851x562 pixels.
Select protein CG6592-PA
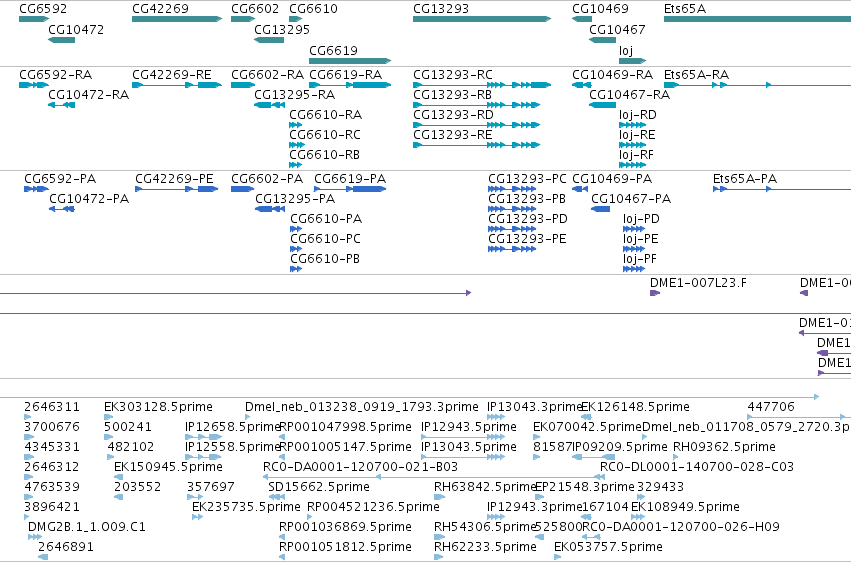pos(60,178)
